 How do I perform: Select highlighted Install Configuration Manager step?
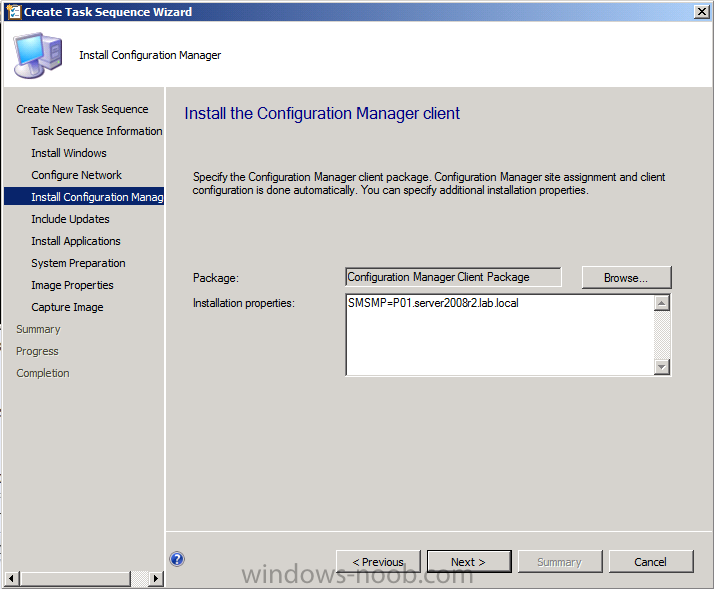click(x=84, y=197)
